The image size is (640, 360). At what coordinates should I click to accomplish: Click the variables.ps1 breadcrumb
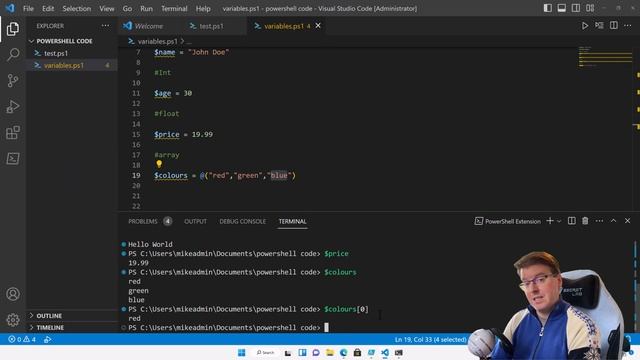[157, 41]
